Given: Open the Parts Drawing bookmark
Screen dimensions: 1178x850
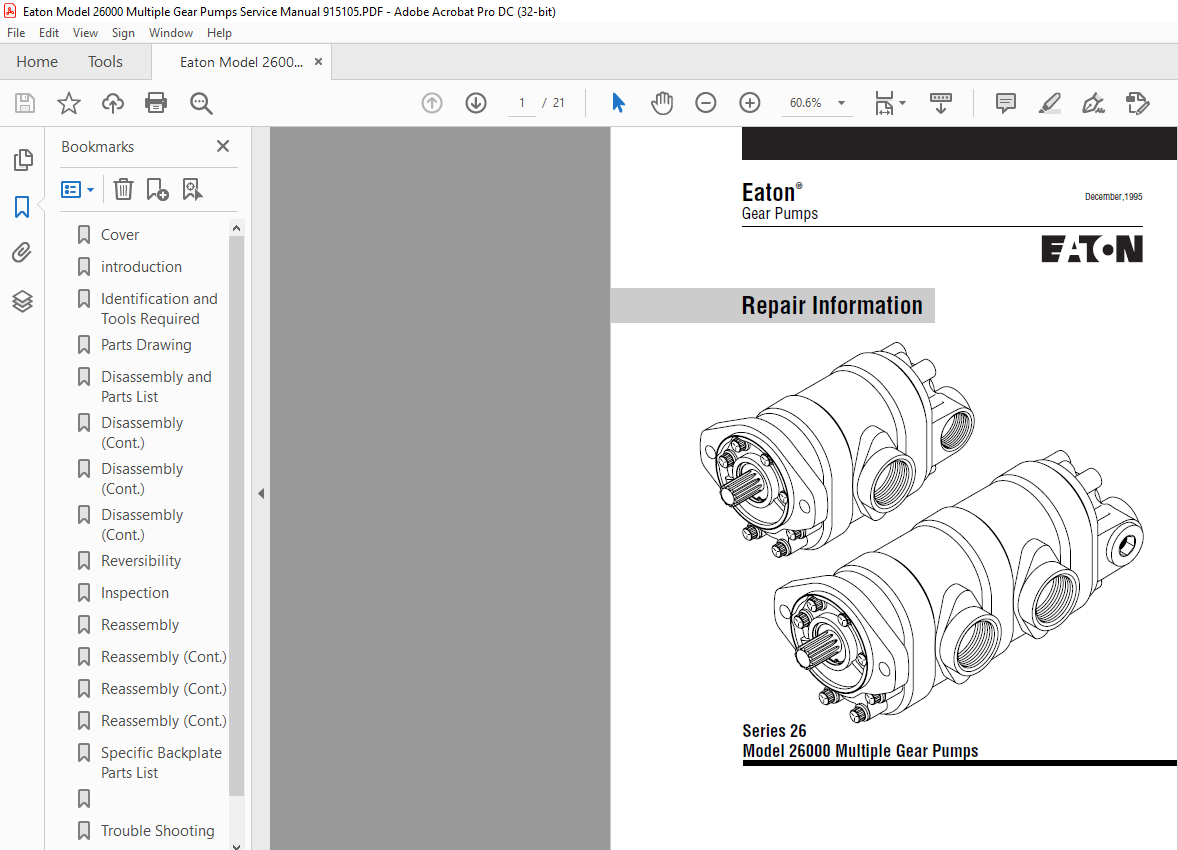Looking at the screenshot, I should 146,345.
